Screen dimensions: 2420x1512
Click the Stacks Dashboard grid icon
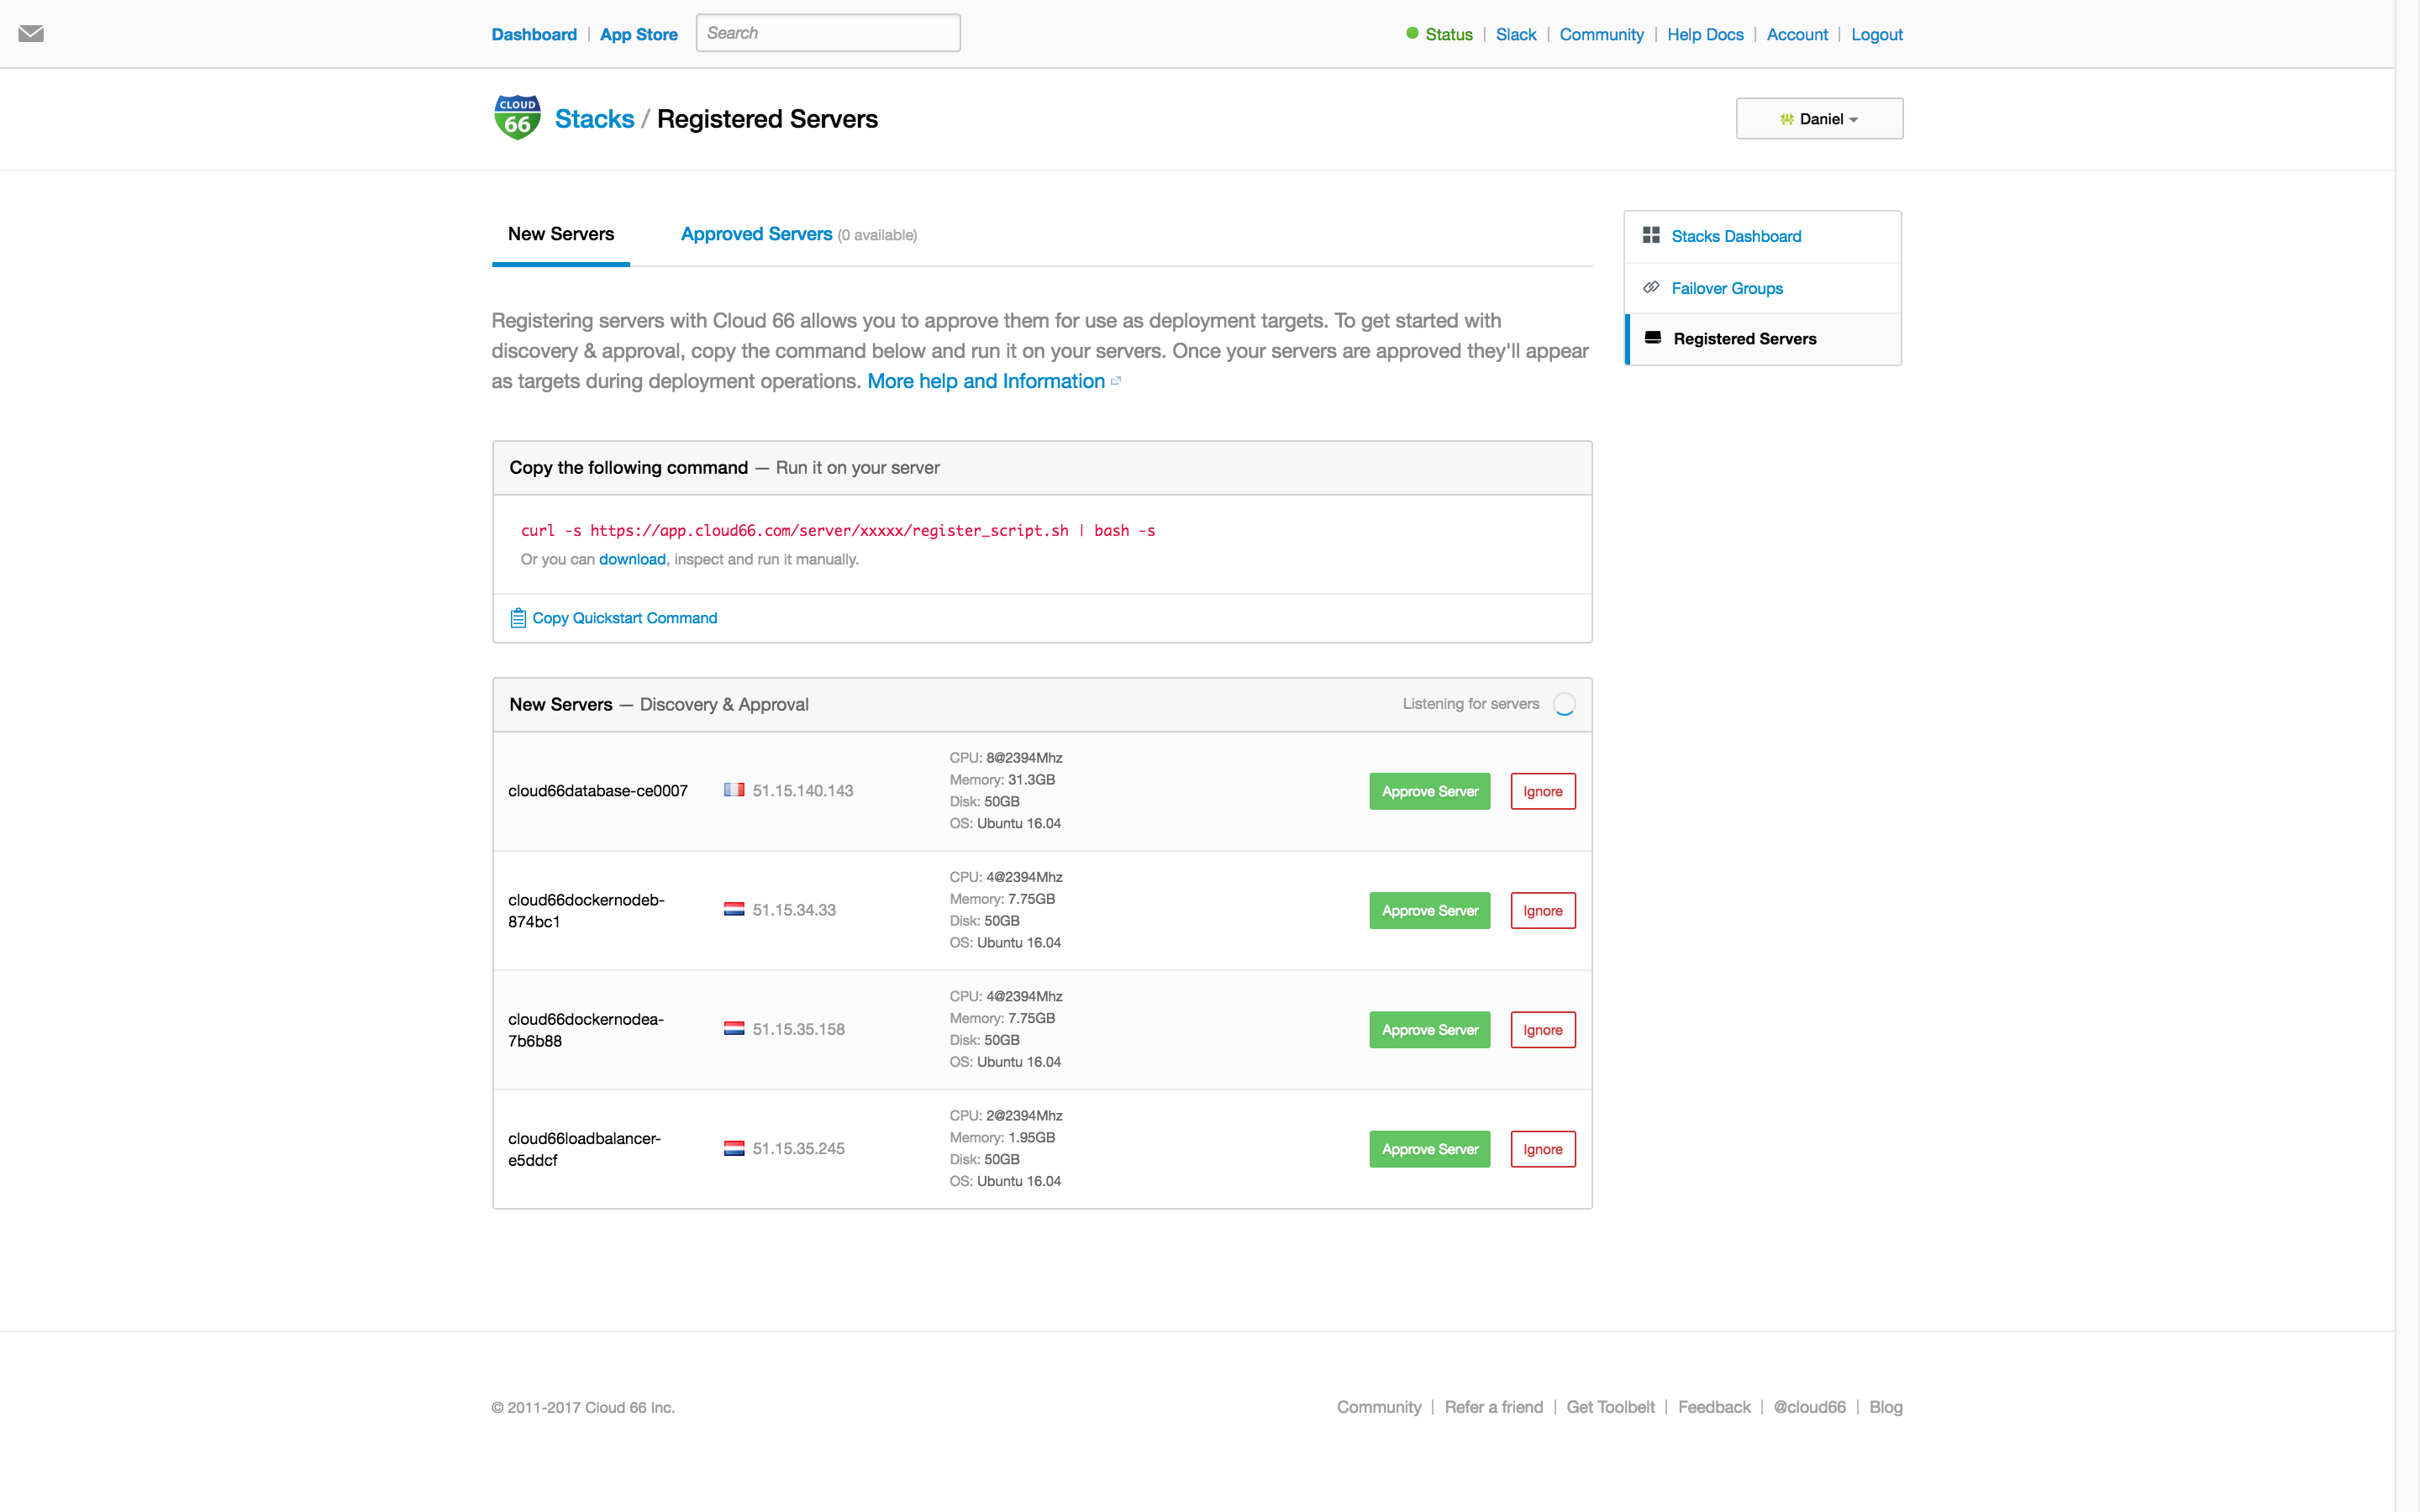pyautogui.click(x=1653, y=236)
